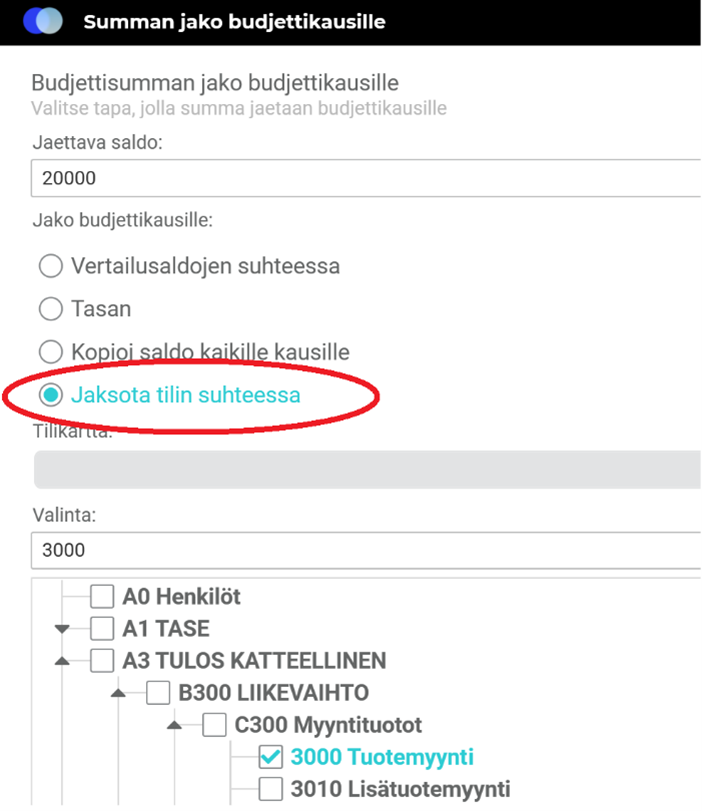The height and width of the screenshot is (811, 702).
Task: Tick the B300 LIIKEVAIHTO checkbox
Action: (158, 693)
